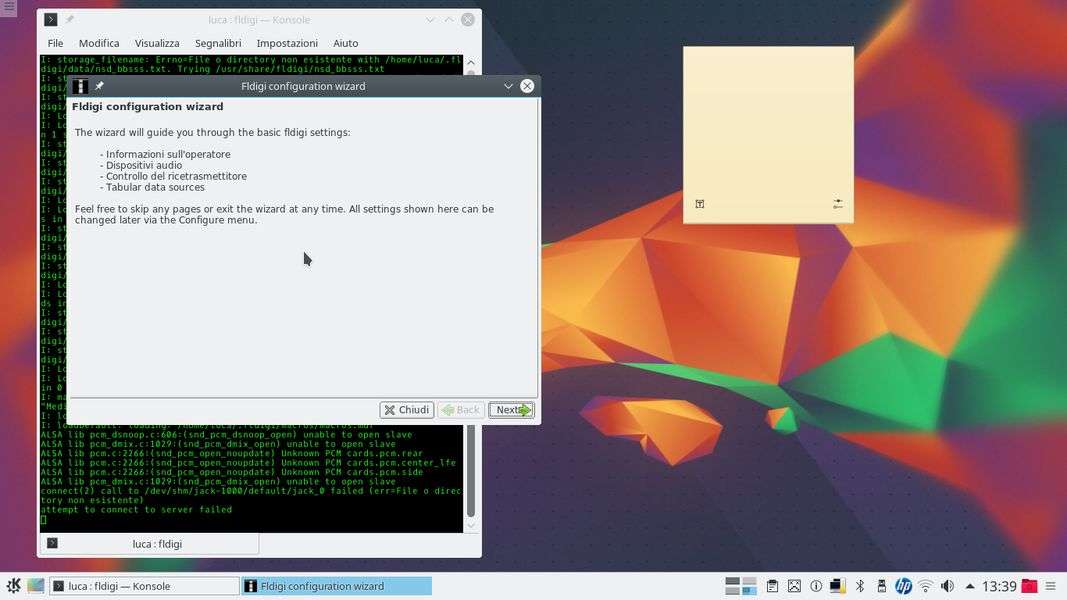The width and height of the screenshot is (1067, 600).
Task: Open the KDE application launcher
Action: pyautogui.click(x=14, y=586)
